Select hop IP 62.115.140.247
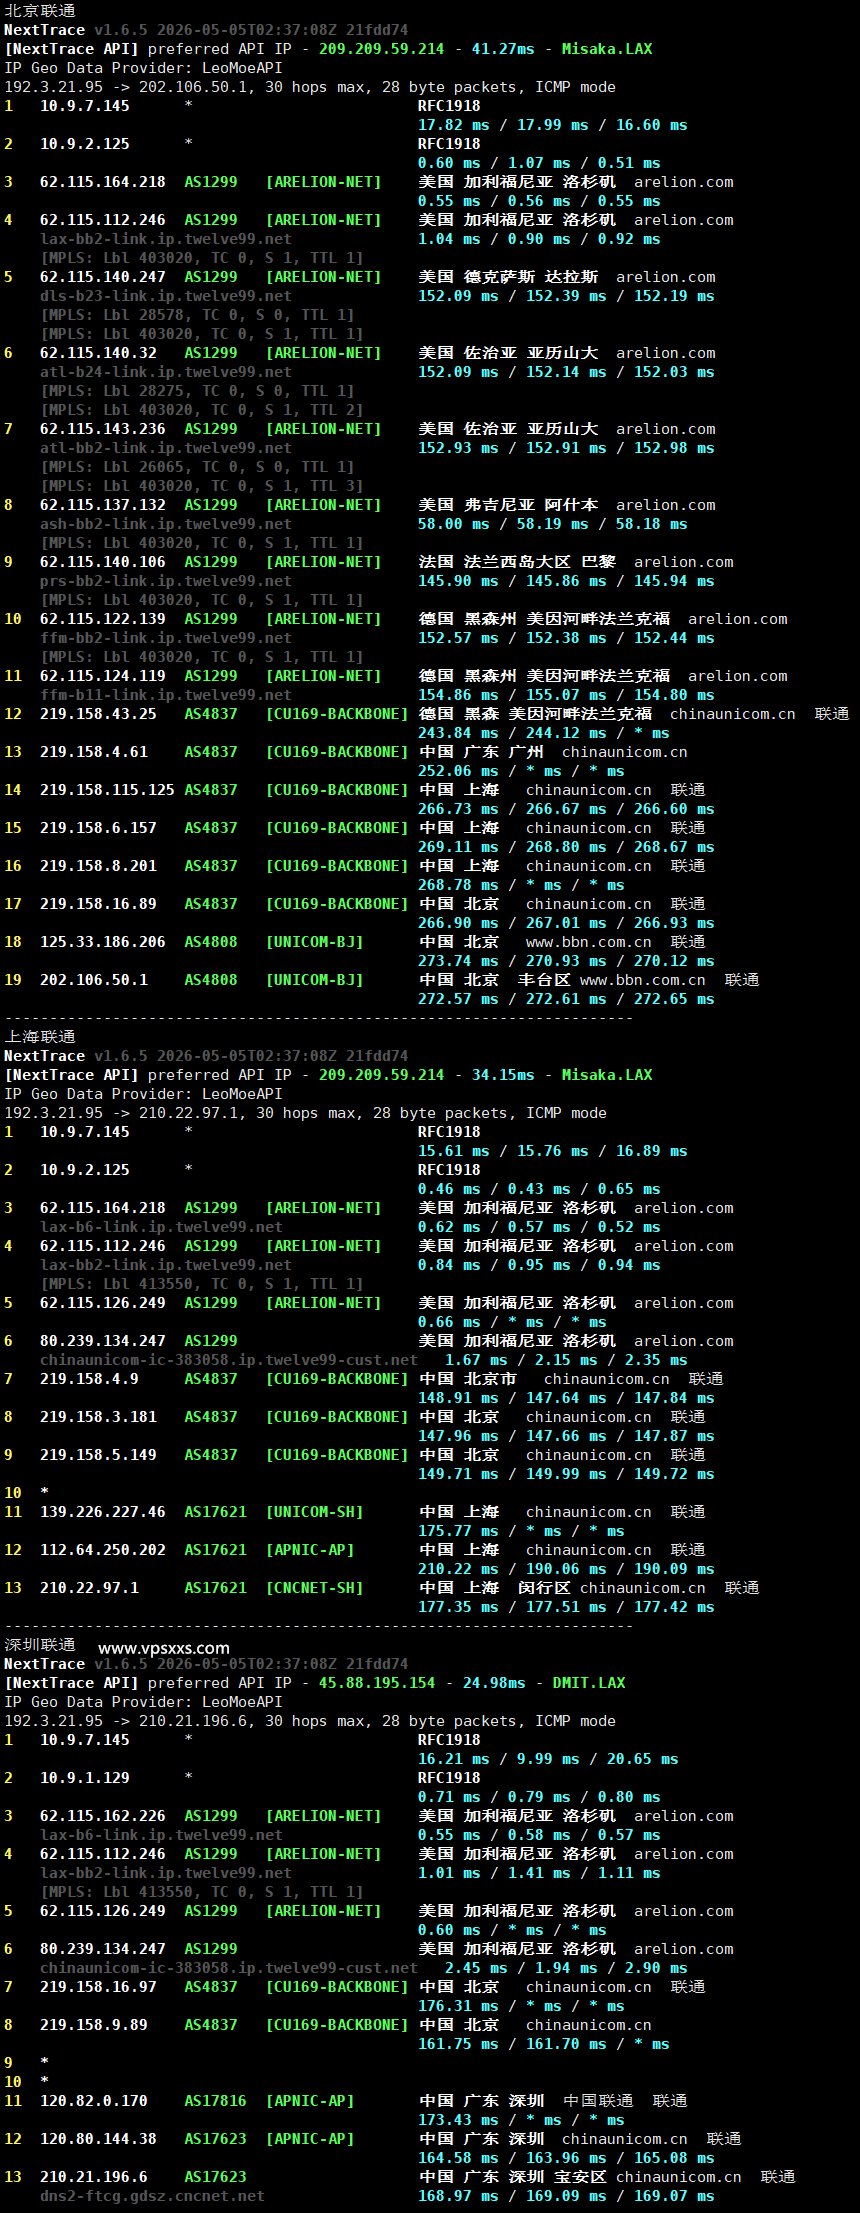Screen dimensions: 860x2213 point(103,276)
